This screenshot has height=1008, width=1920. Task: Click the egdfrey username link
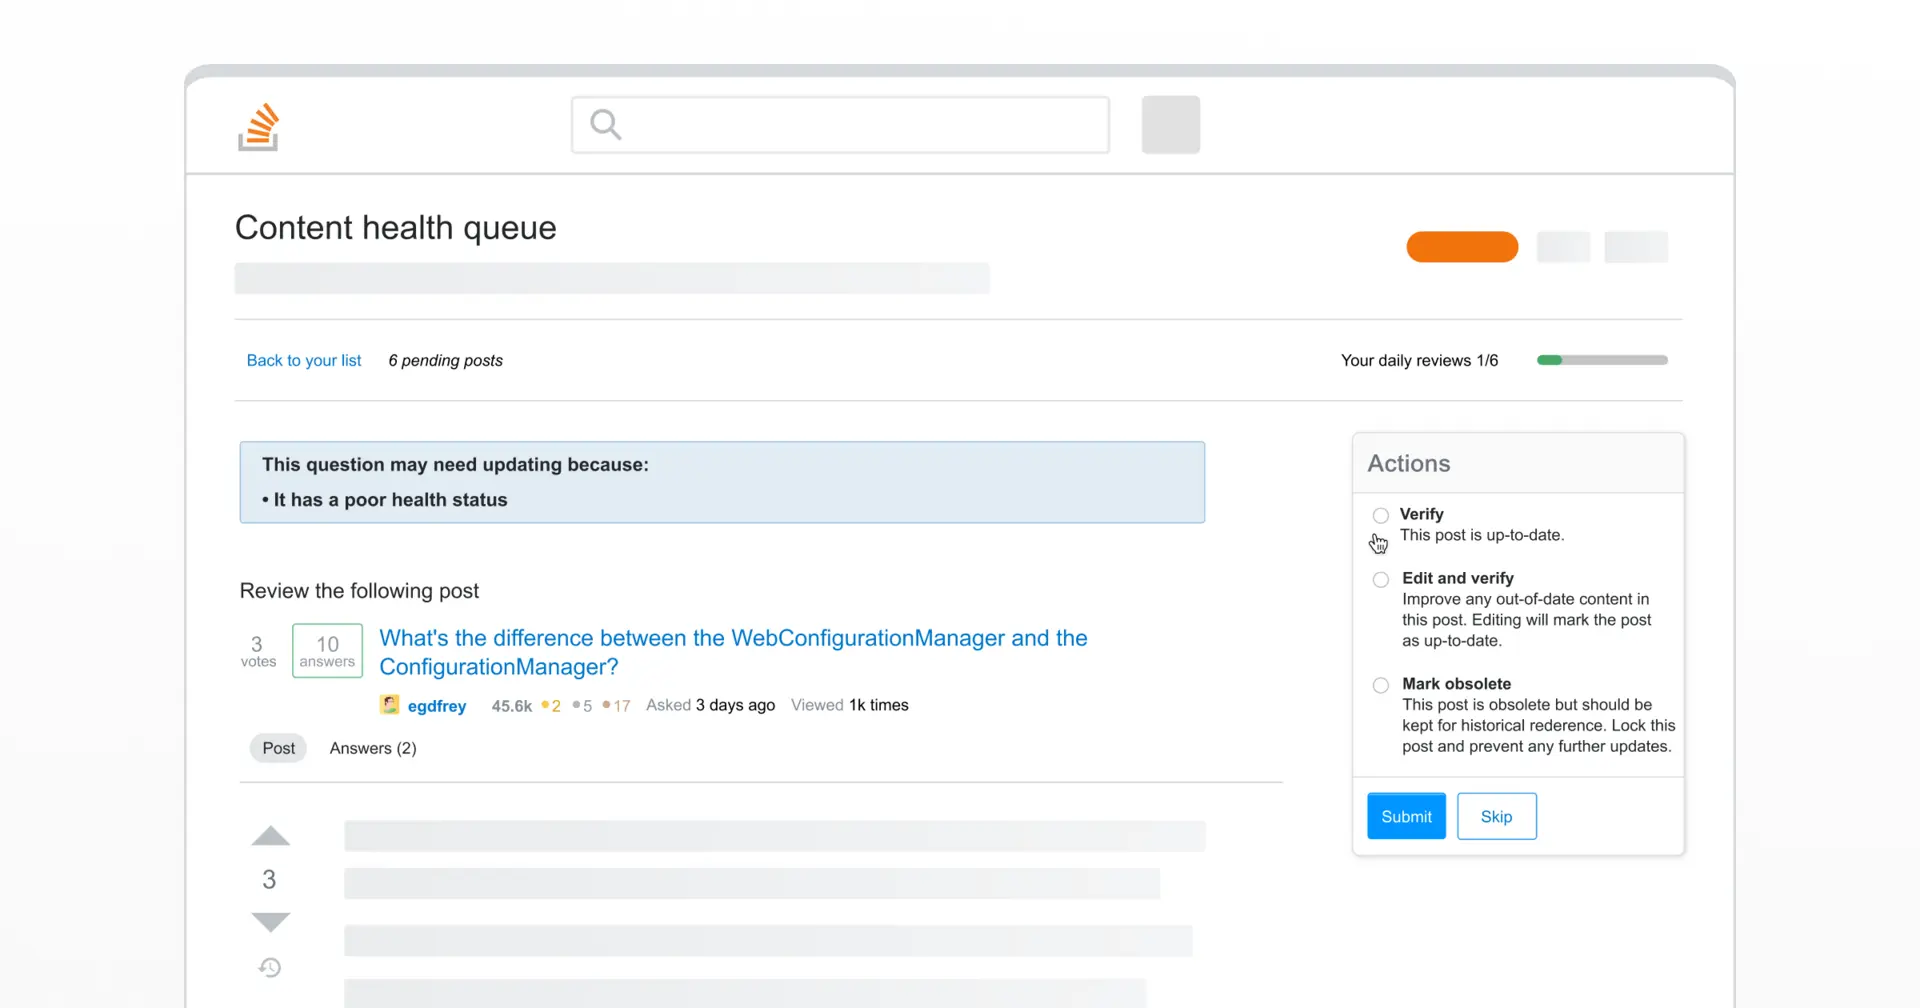pyautogui.click(x=437, y=706)
